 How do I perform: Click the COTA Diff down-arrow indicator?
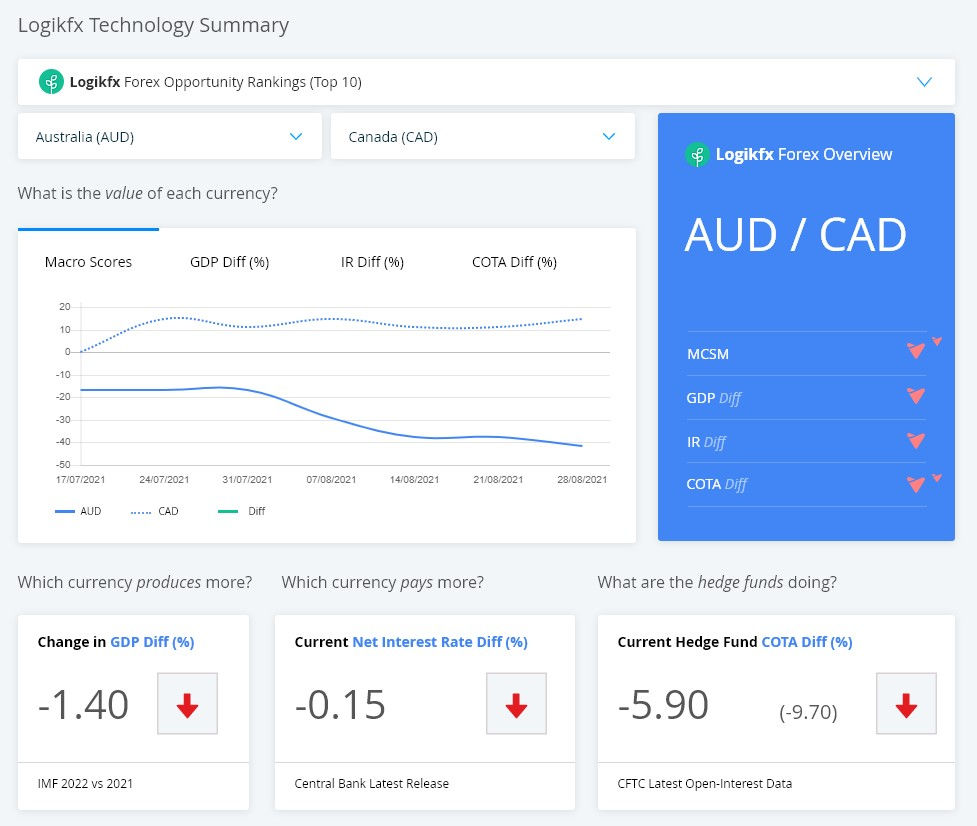click(916, 484)
